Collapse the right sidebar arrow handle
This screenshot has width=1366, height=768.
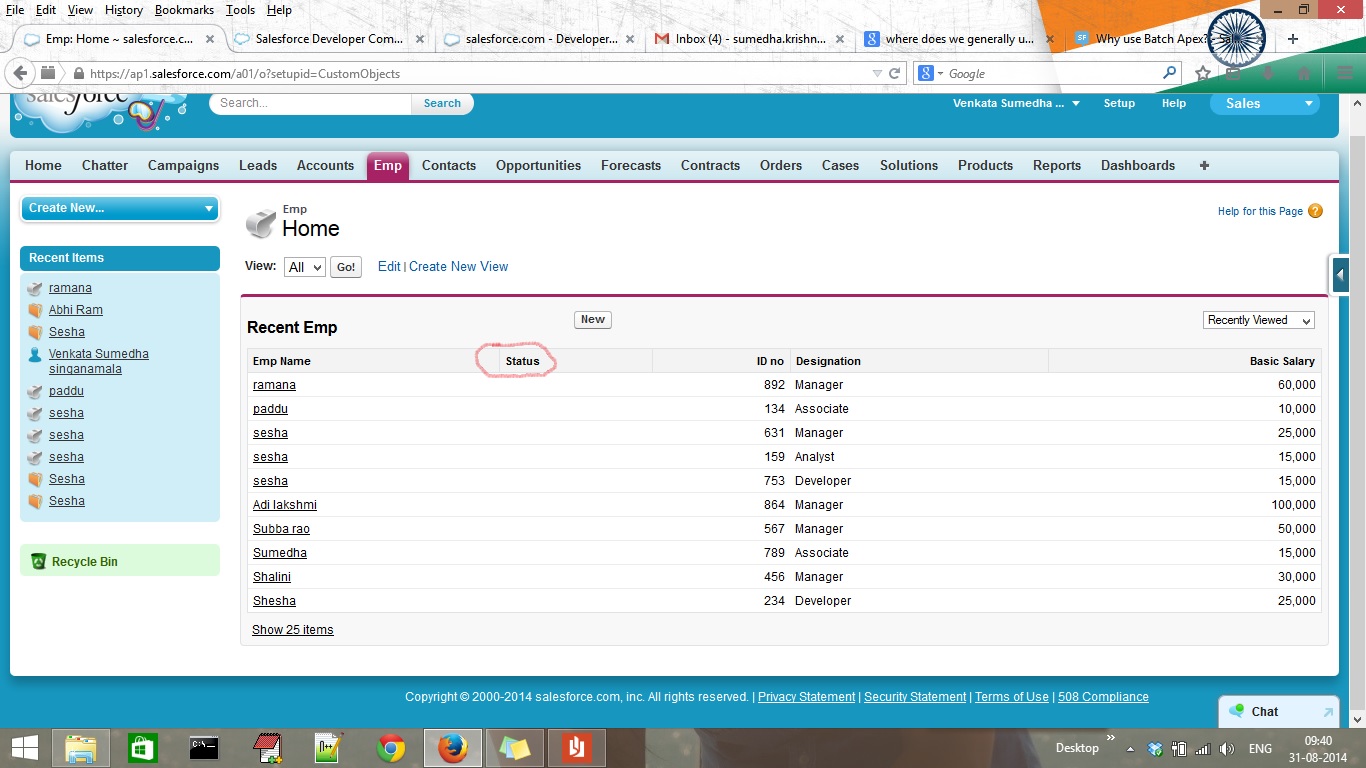pyautogui.click(x=1340, y=275)
